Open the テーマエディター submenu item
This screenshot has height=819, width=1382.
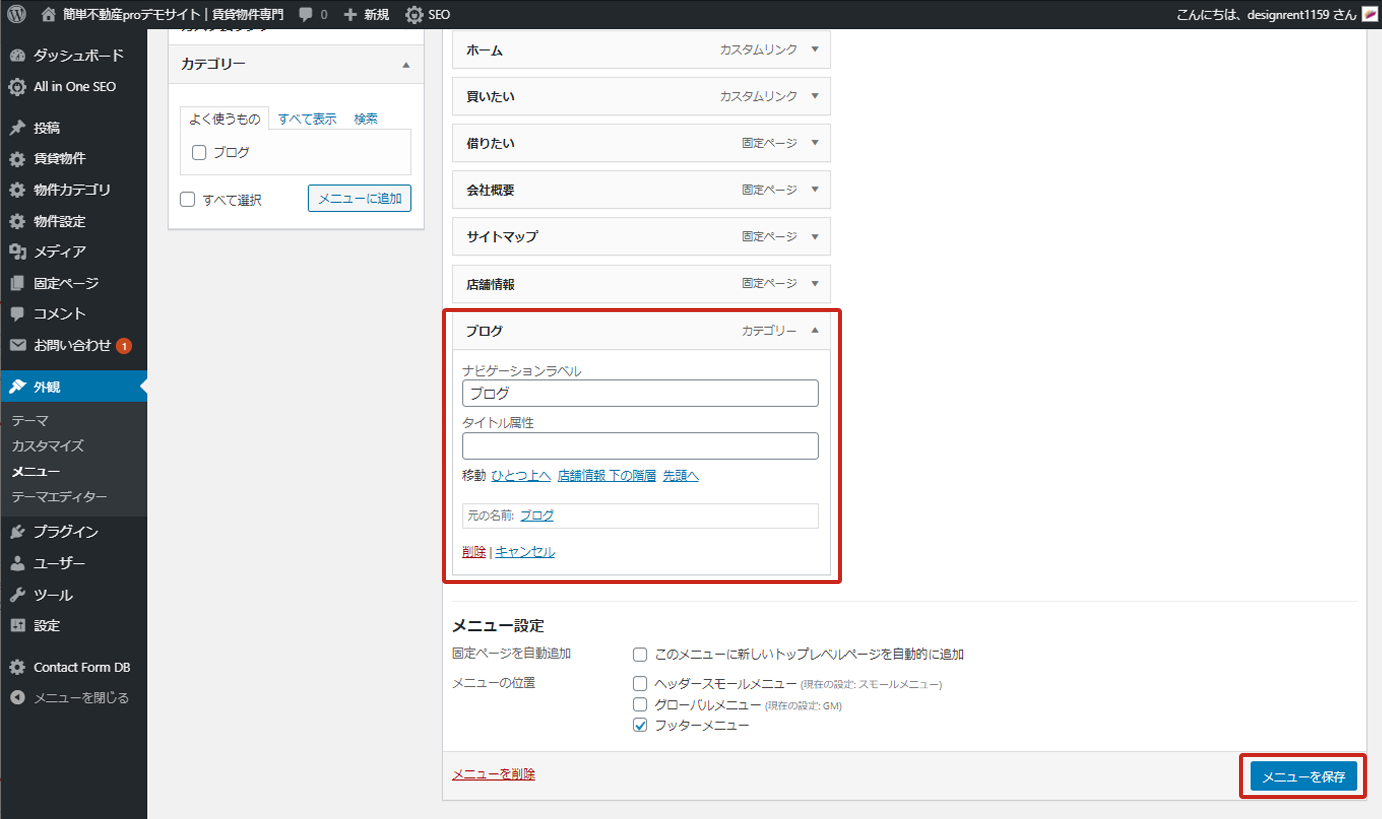[x=59, y=497]
